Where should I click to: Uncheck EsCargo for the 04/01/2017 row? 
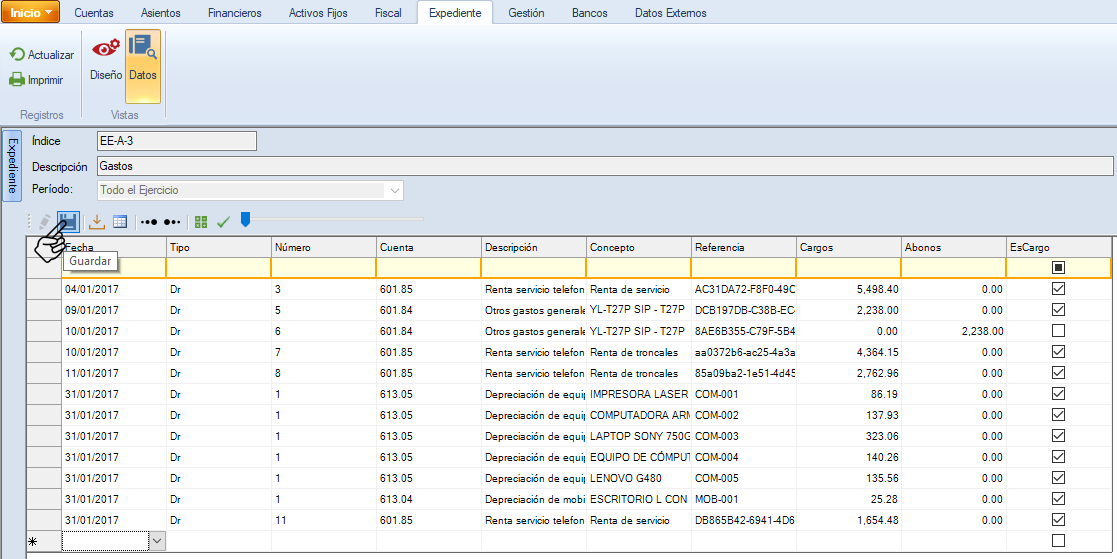pyautogui.click(x=1058, y=288)
